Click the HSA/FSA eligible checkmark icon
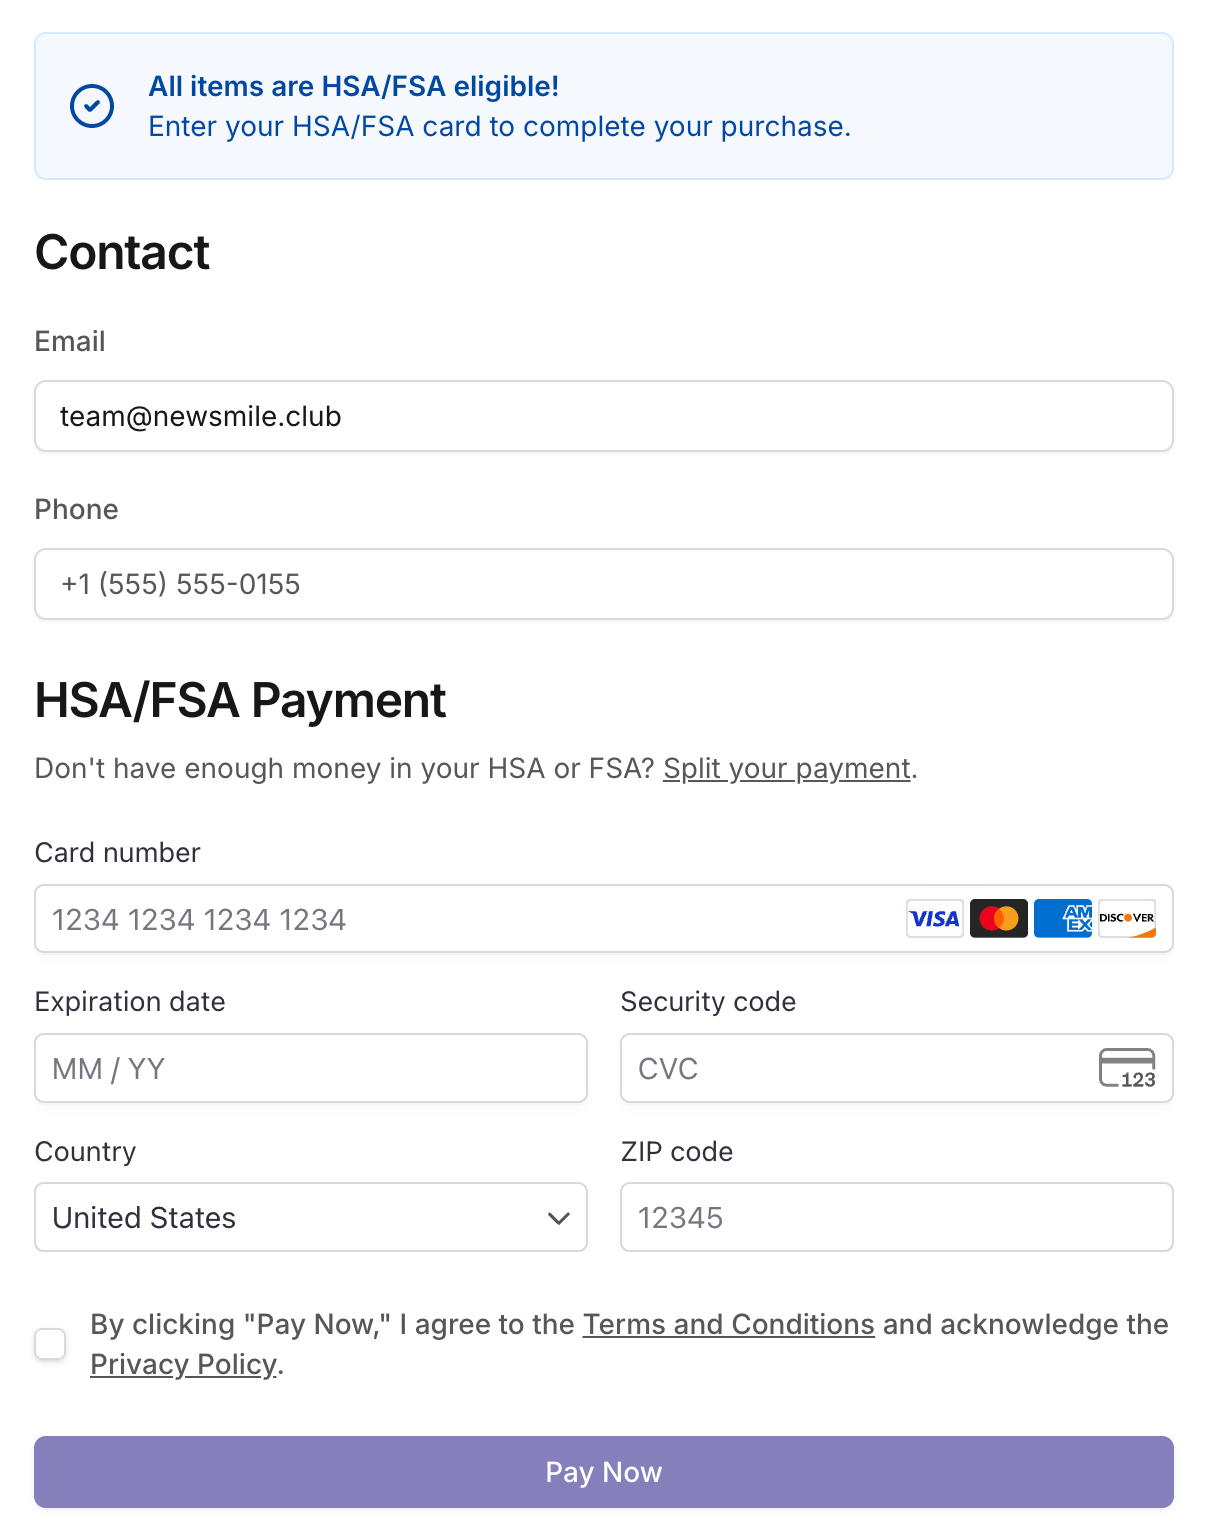 pyautogui.click(x=92, y=106)
